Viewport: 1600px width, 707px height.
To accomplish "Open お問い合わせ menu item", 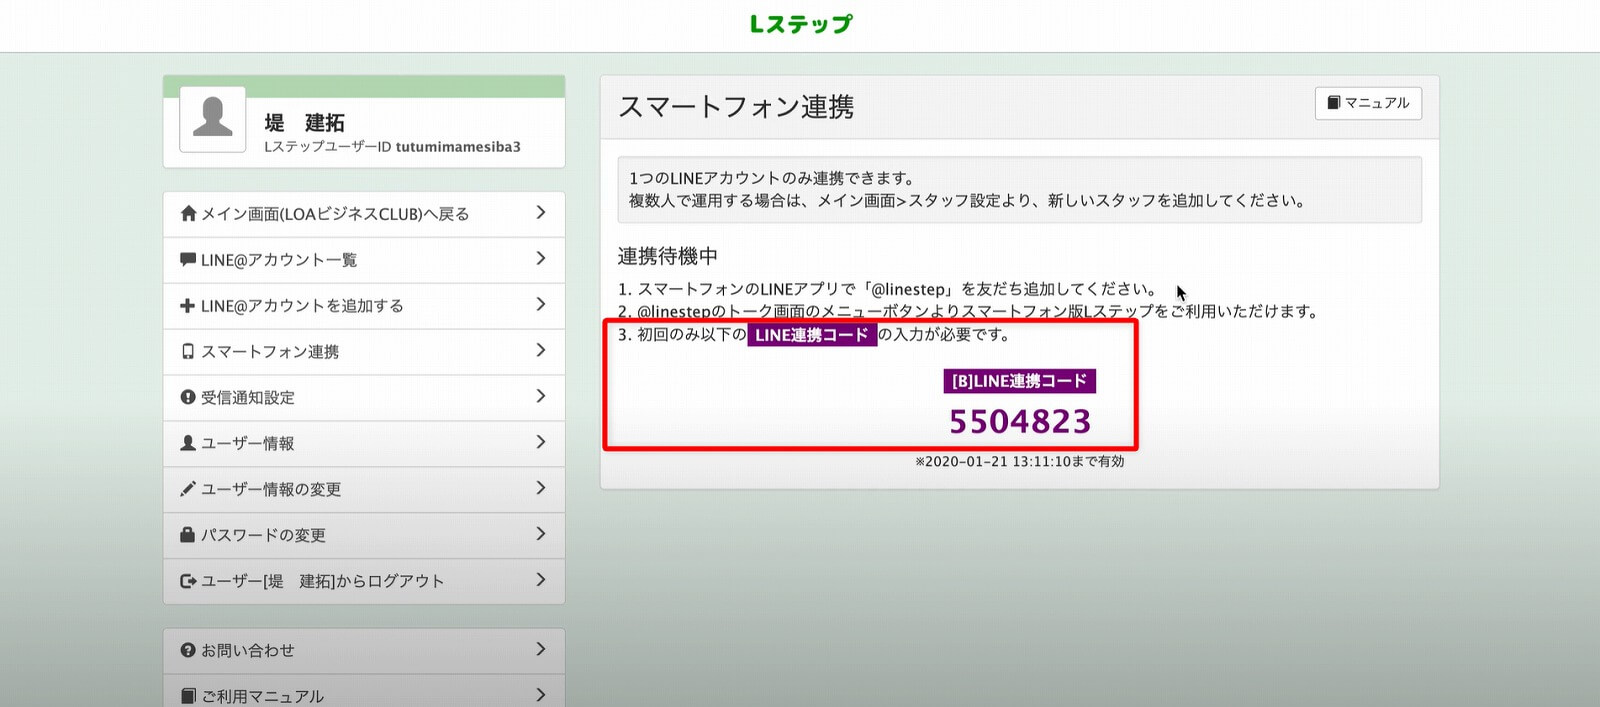I will click(363, 651).
